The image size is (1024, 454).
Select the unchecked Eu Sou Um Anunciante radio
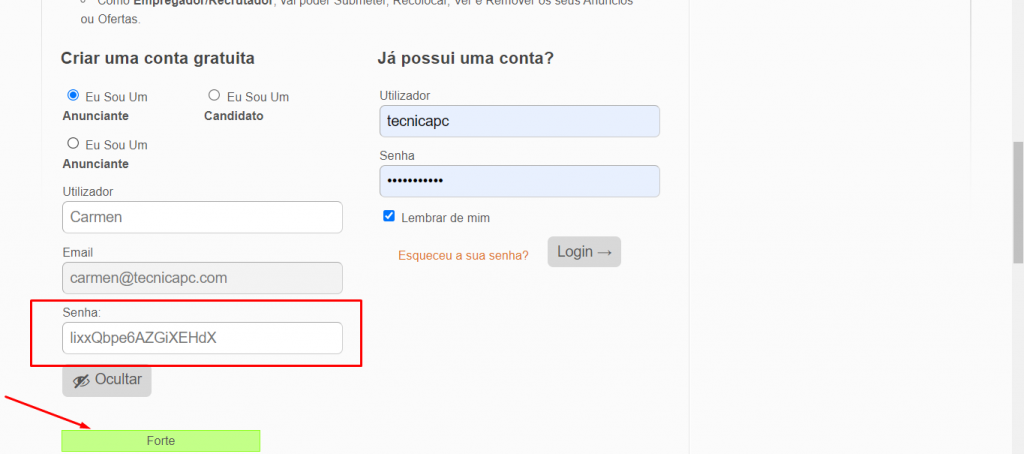click(x=73, y=143)
